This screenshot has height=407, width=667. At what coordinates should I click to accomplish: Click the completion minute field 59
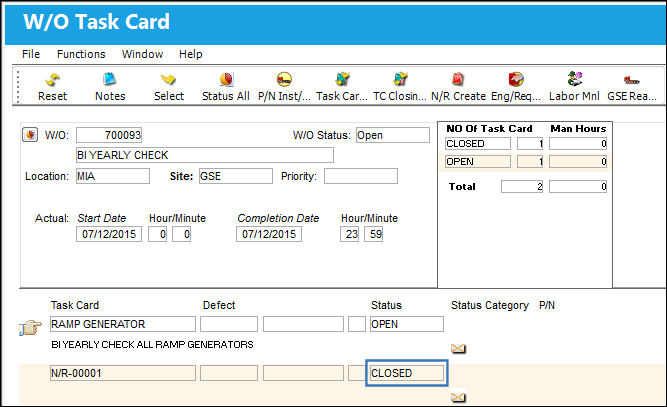tap(373, 234)
